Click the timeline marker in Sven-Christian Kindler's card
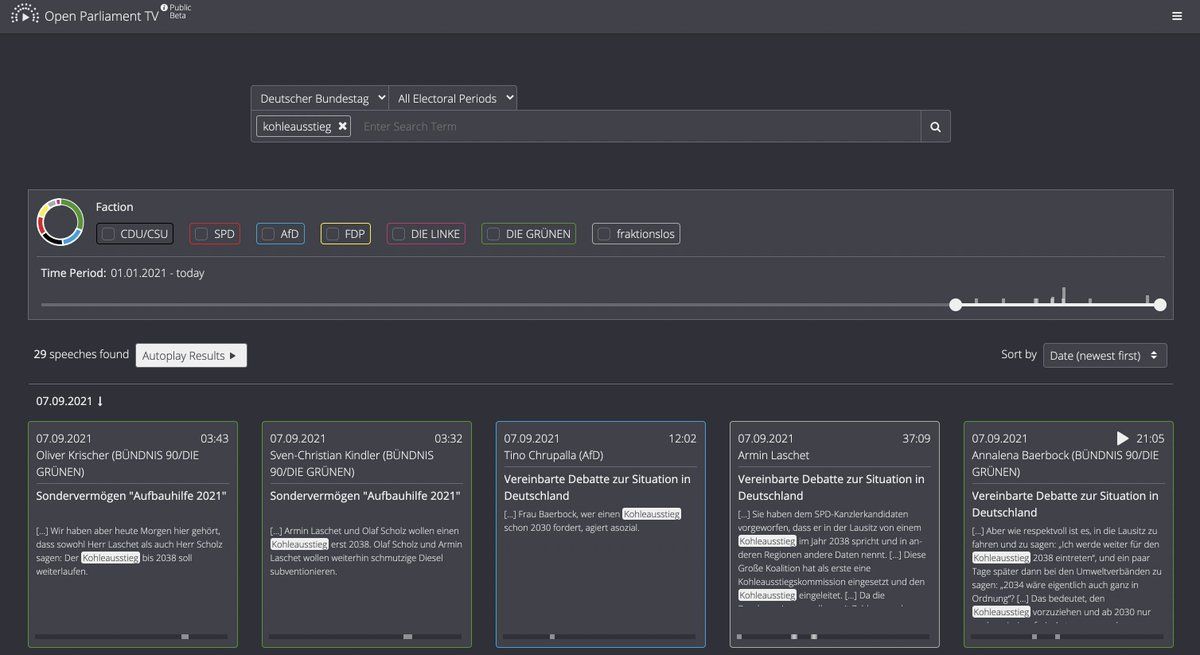 click(x=407, y=636)
